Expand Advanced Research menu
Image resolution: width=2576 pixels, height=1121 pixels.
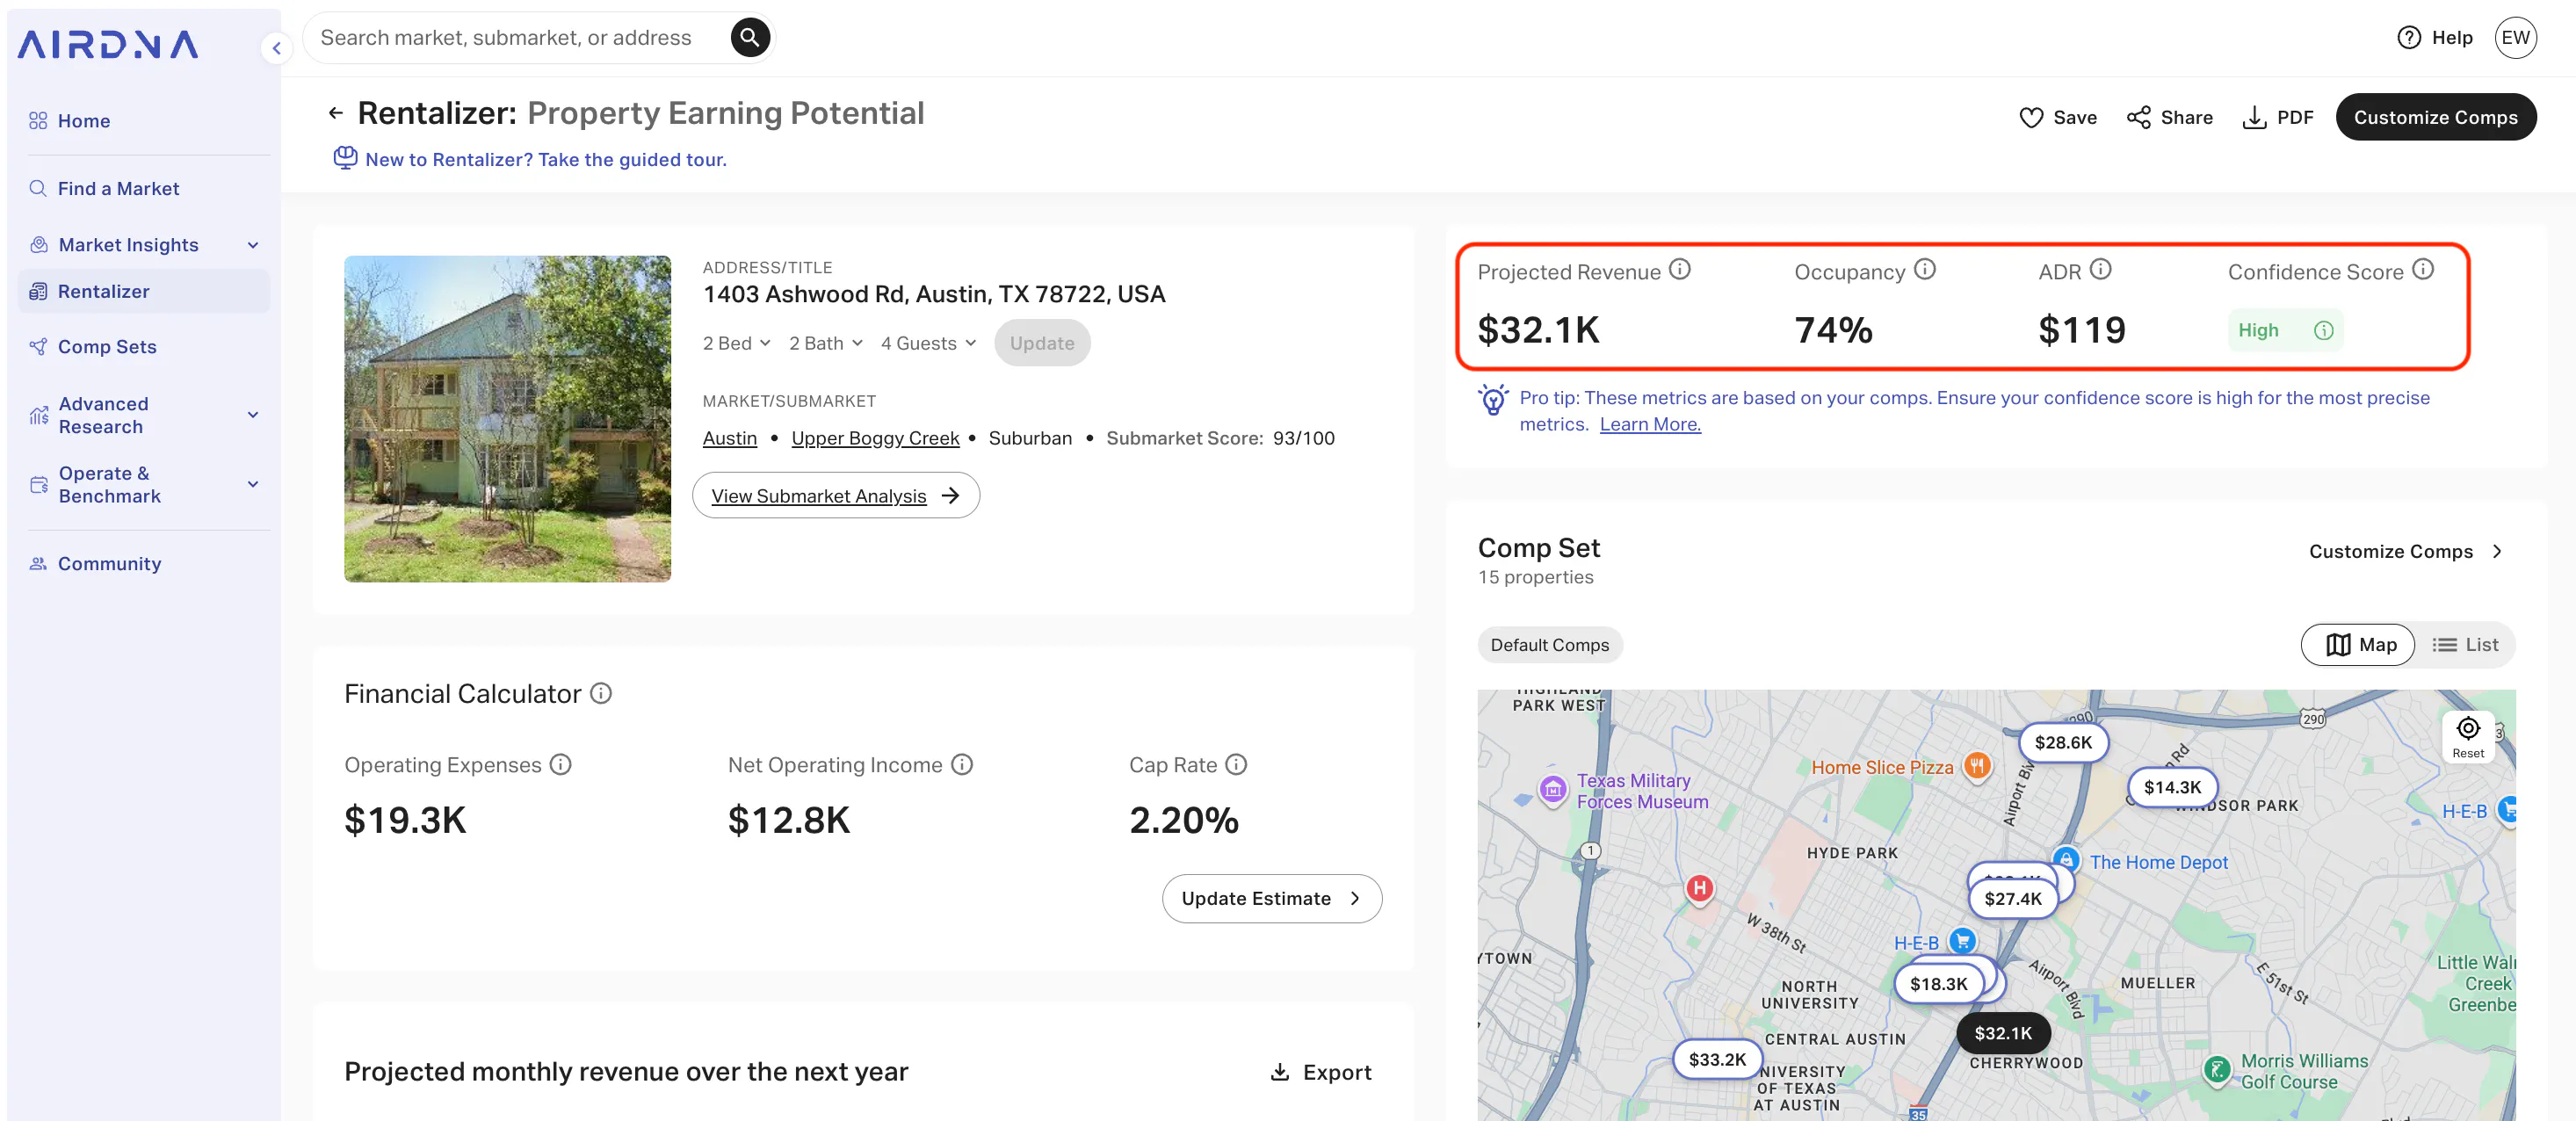tap(144, 415)
